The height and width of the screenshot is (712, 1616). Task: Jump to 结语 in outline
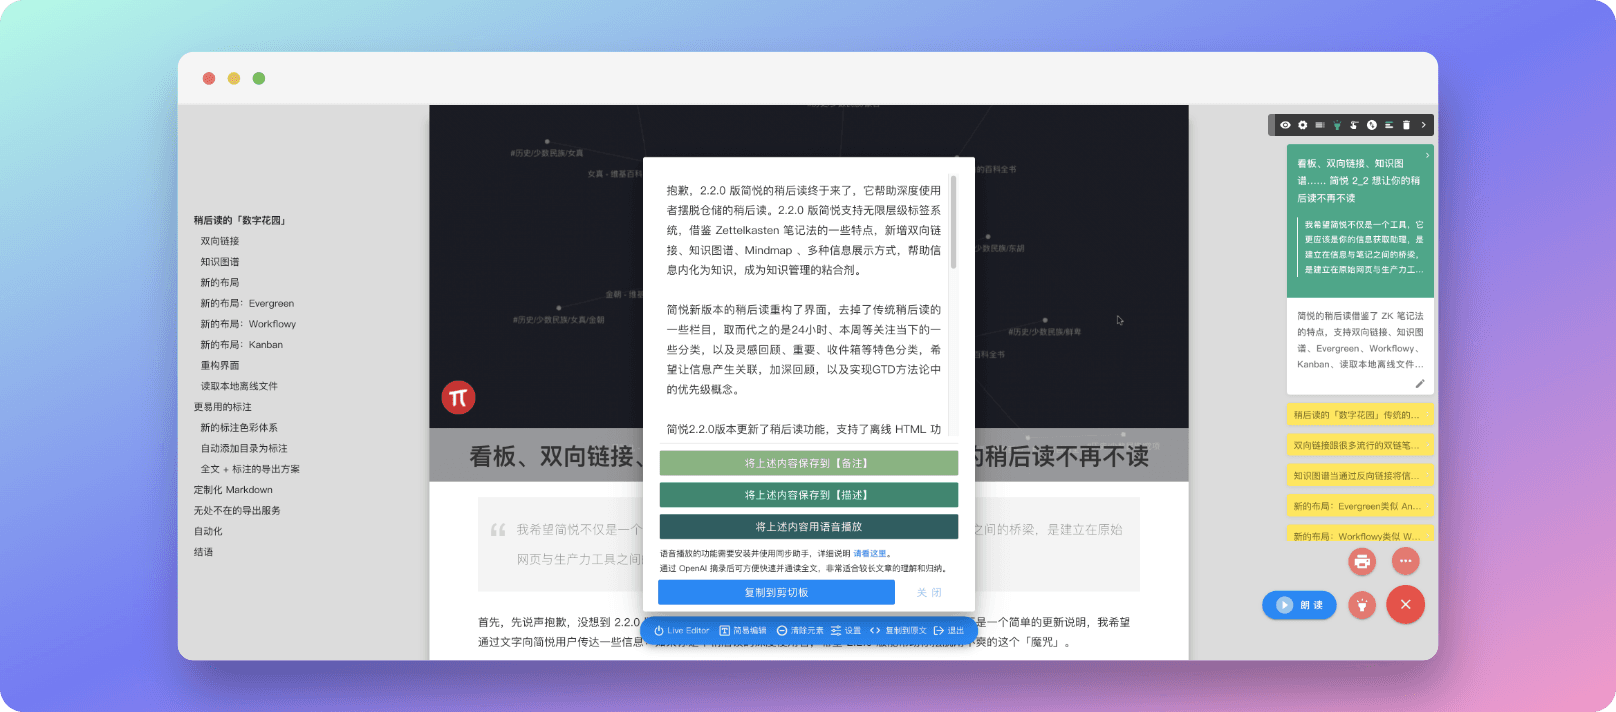coord(203,552)
